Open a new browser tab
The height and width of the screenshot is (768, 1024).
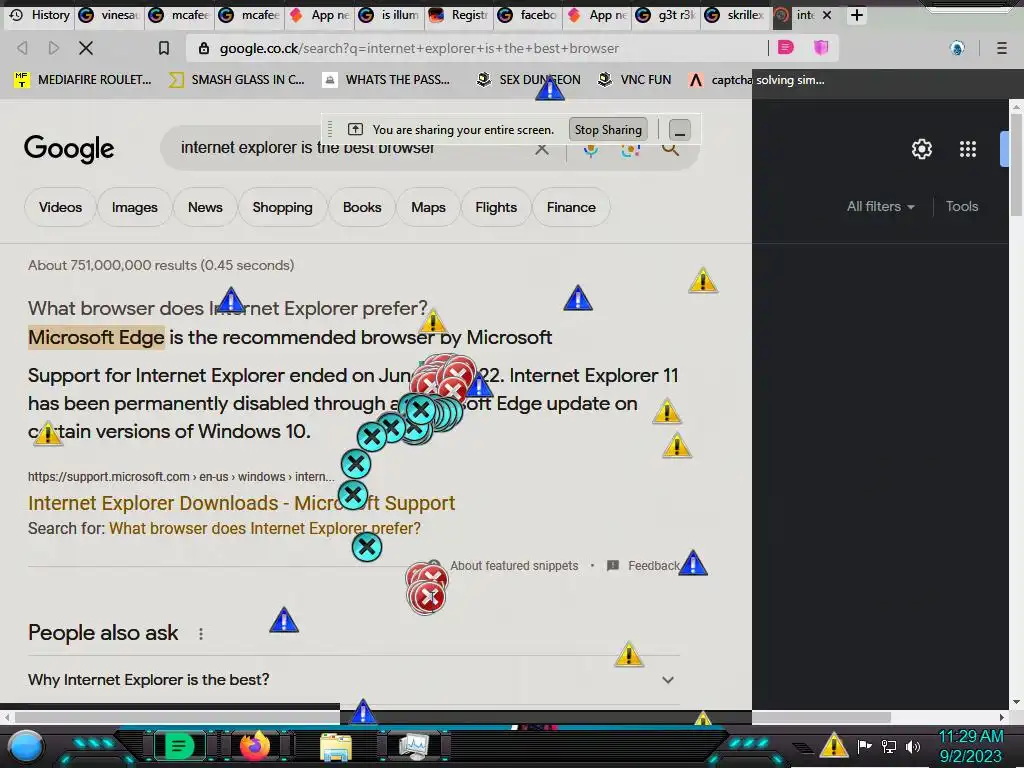click(x=857, y=15)
